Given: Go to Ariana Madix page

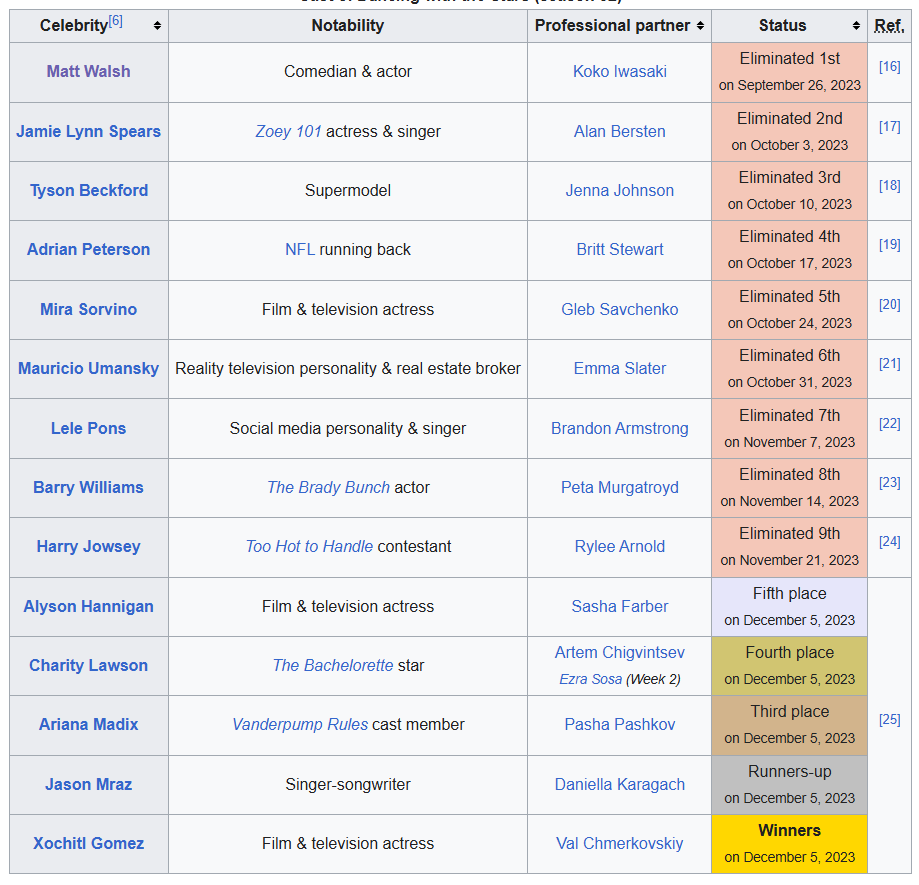Looking at the screenshot, I should tap(89, 725).
